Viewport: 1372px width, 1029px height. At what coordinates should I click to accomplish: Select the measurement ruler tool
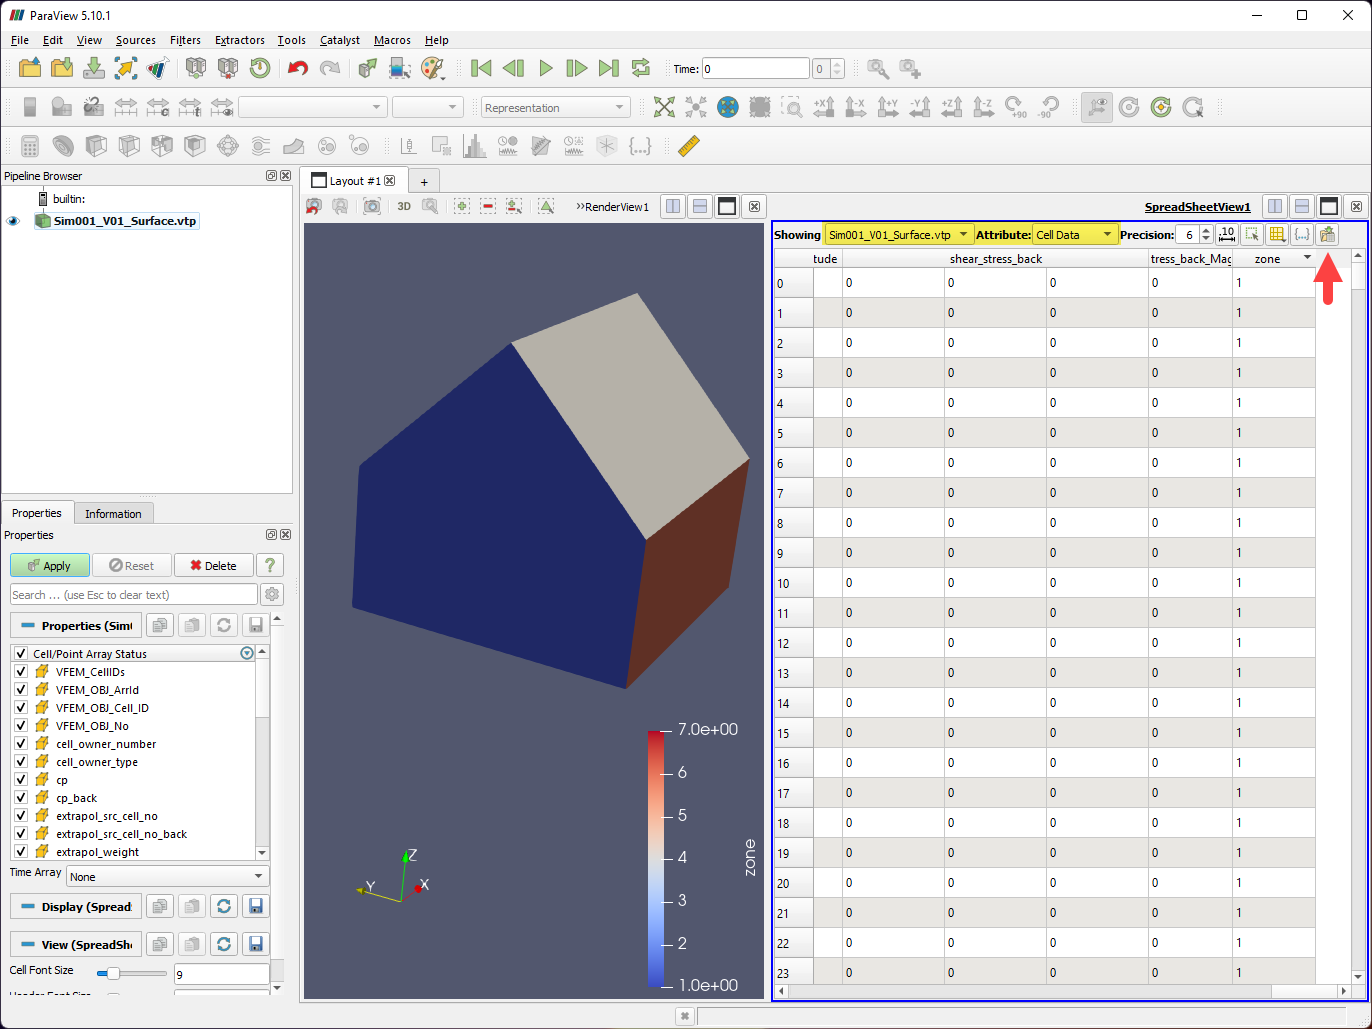tap(690, 146)
